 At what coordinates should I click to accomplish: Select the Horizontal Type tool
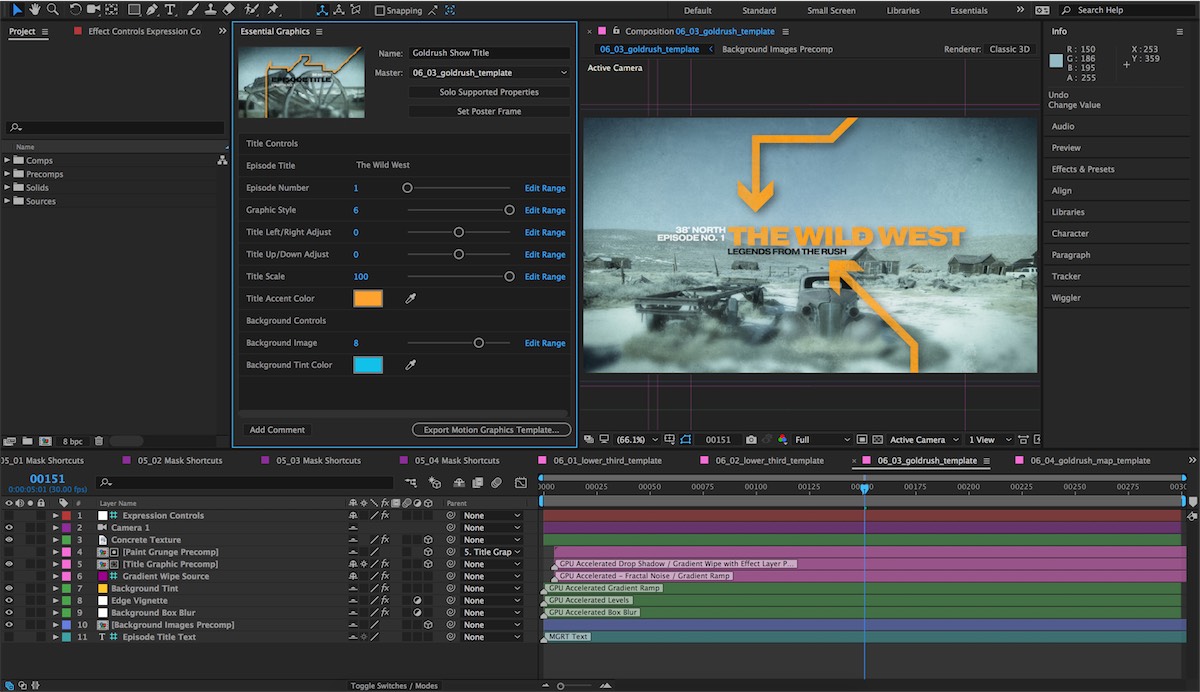click(x=170, y=10)
